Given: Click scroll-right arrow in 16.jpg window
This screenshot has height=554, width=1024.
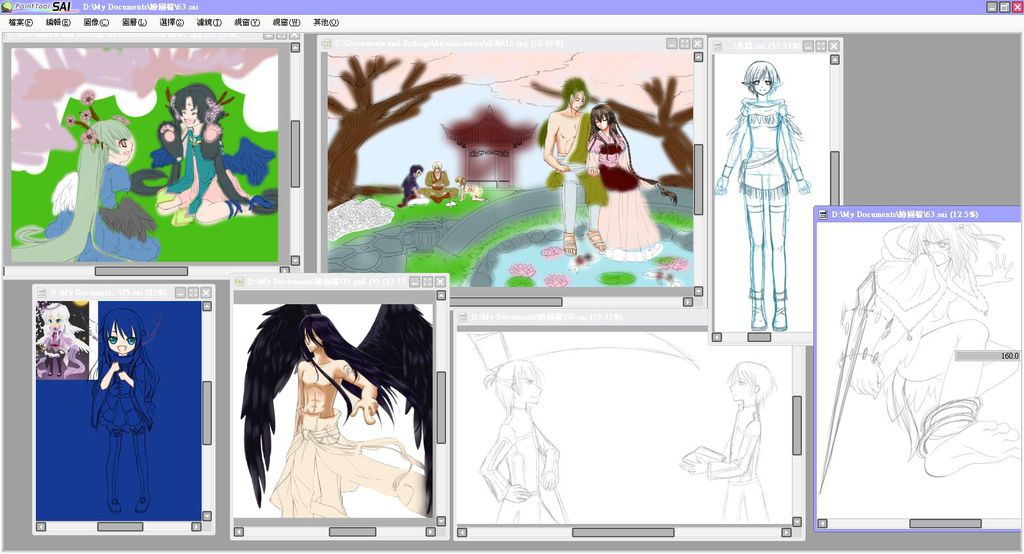Looking at the screenshot, I should (687, 302).
